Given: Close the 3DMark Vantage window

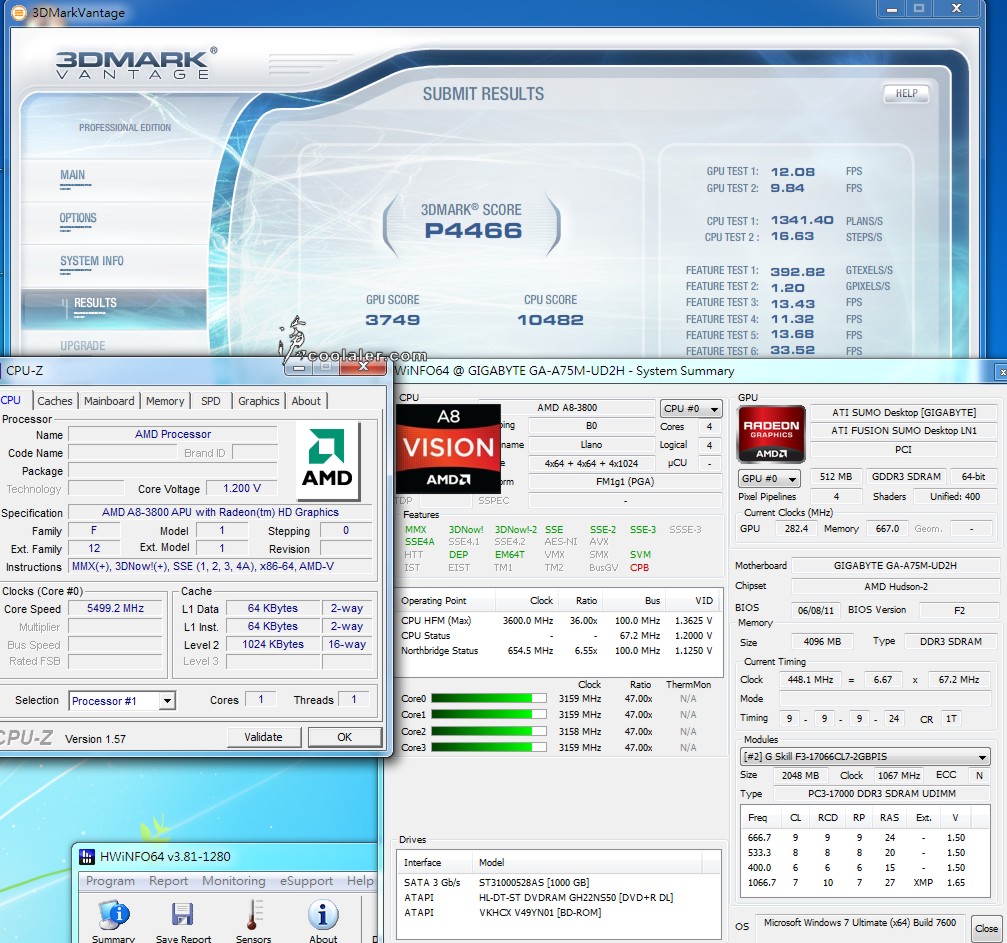Looking at the screenshot, I should coord(957,9).
